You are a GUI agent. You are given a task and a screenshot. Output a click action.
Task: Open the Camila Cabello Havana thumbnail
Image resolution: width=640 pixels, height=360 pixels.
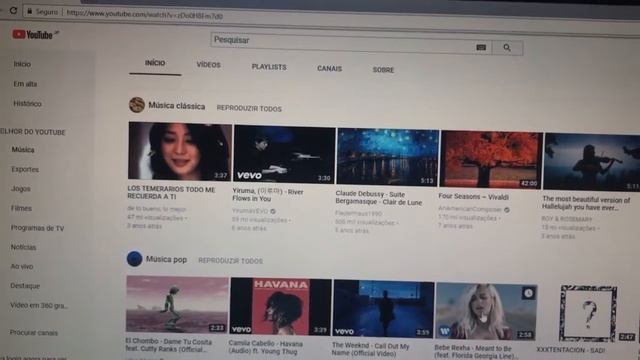[x=281, y=306]
